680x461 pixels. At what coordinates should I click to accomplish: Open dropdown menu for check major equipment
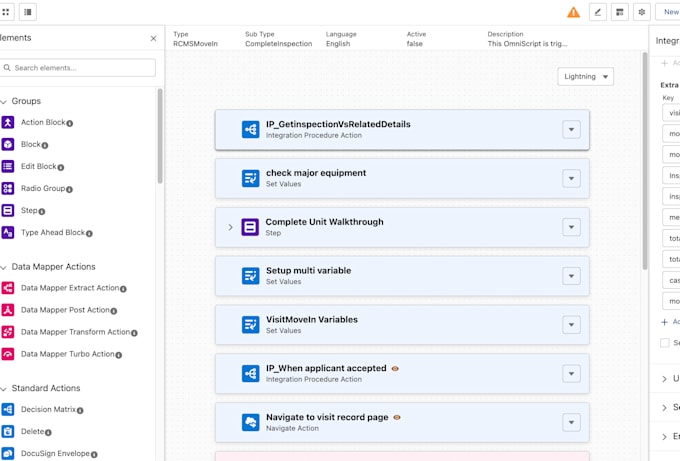coord(571,178)
